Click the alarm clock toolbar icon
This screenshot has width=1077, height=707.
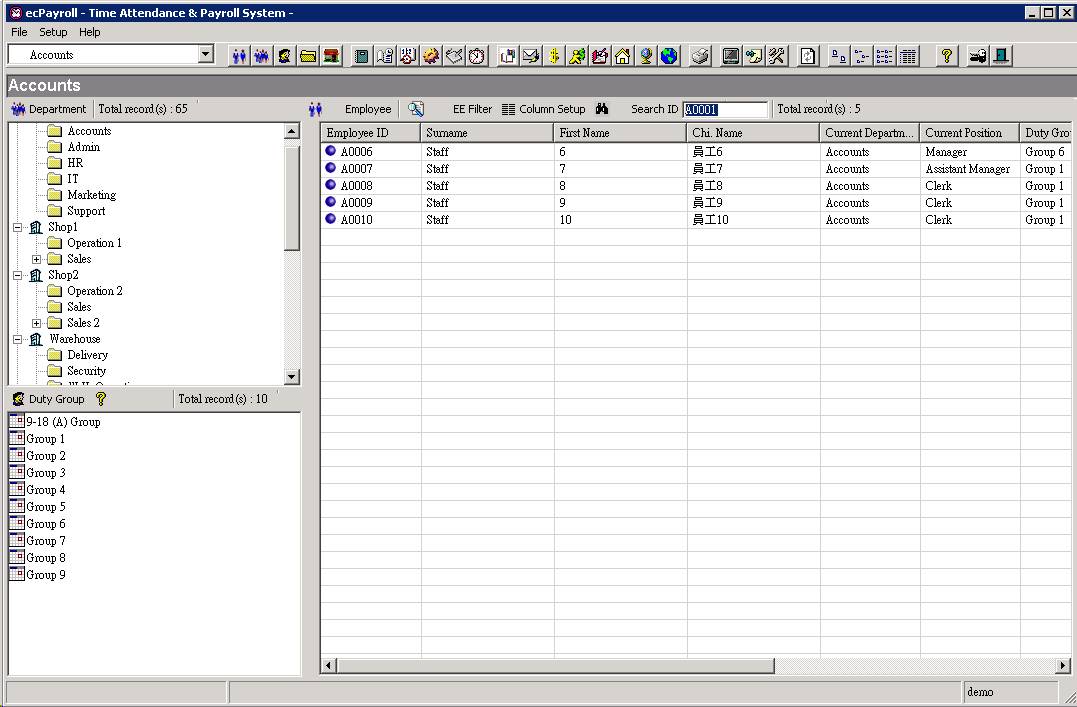pos(477,56)
